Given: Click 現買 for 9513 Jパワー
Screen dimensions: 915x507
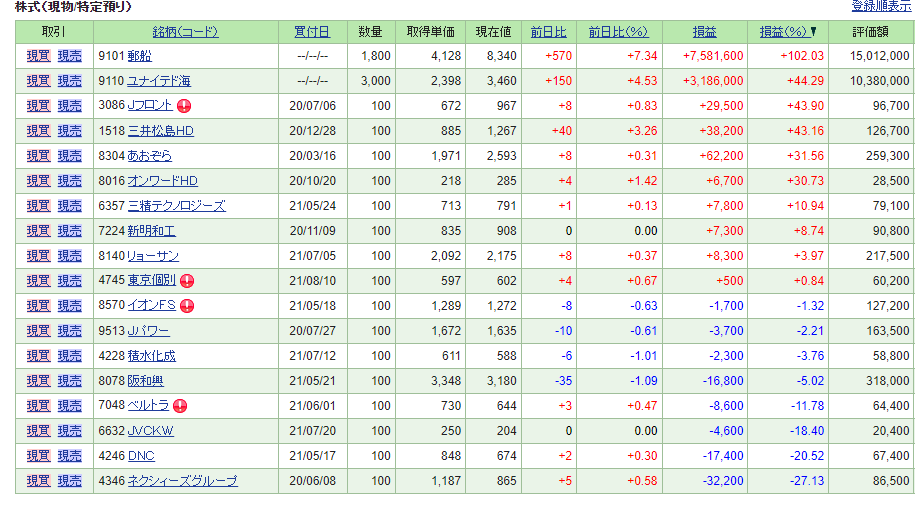Looking at the screenshot, I should pos(39,331).
